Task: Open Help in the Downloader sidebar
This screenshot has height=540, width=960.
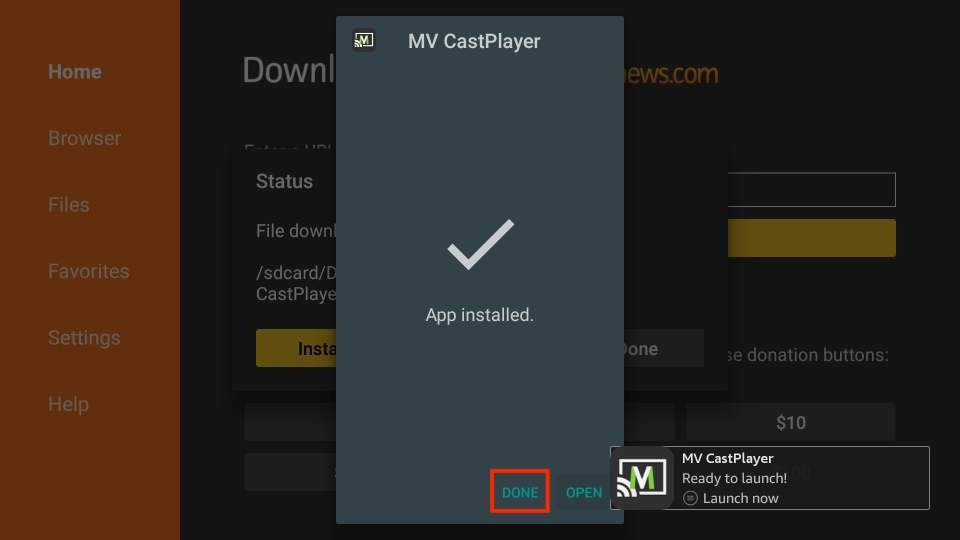Action: [x=68, y=404]
